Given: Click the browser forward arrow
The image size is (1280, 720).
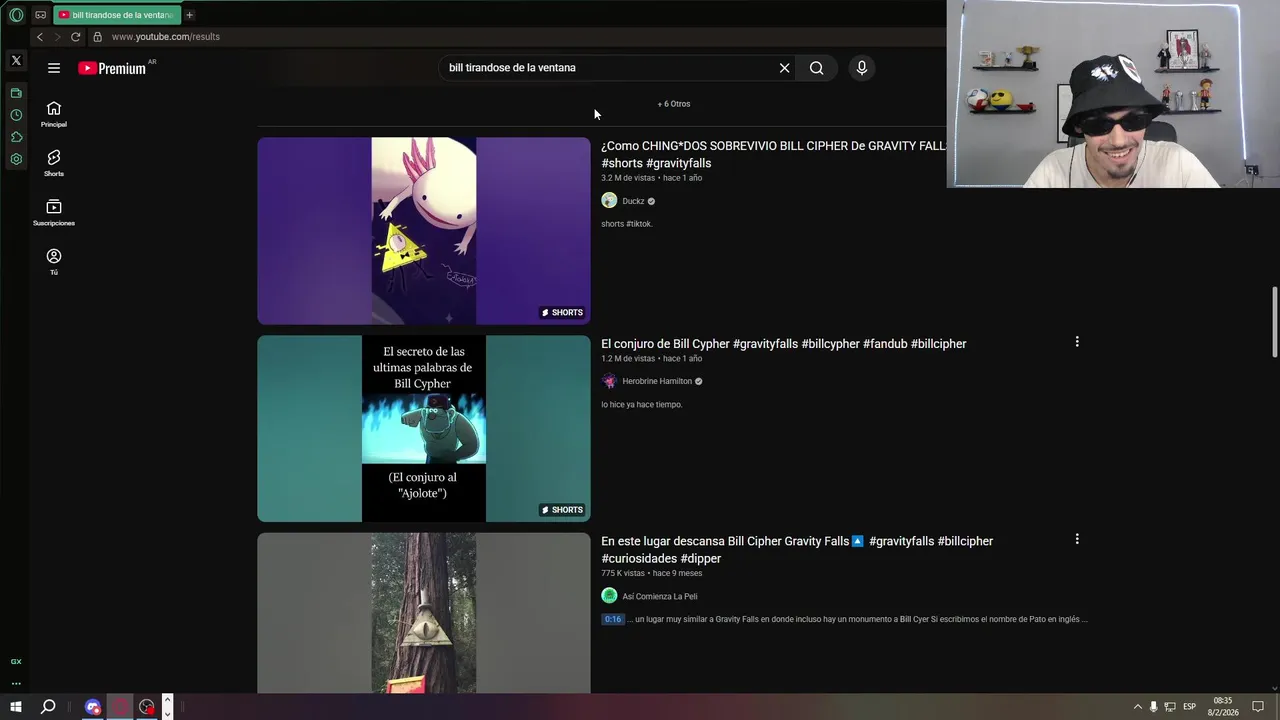Looking at the screenshot, I should click(x=57, y=37).
